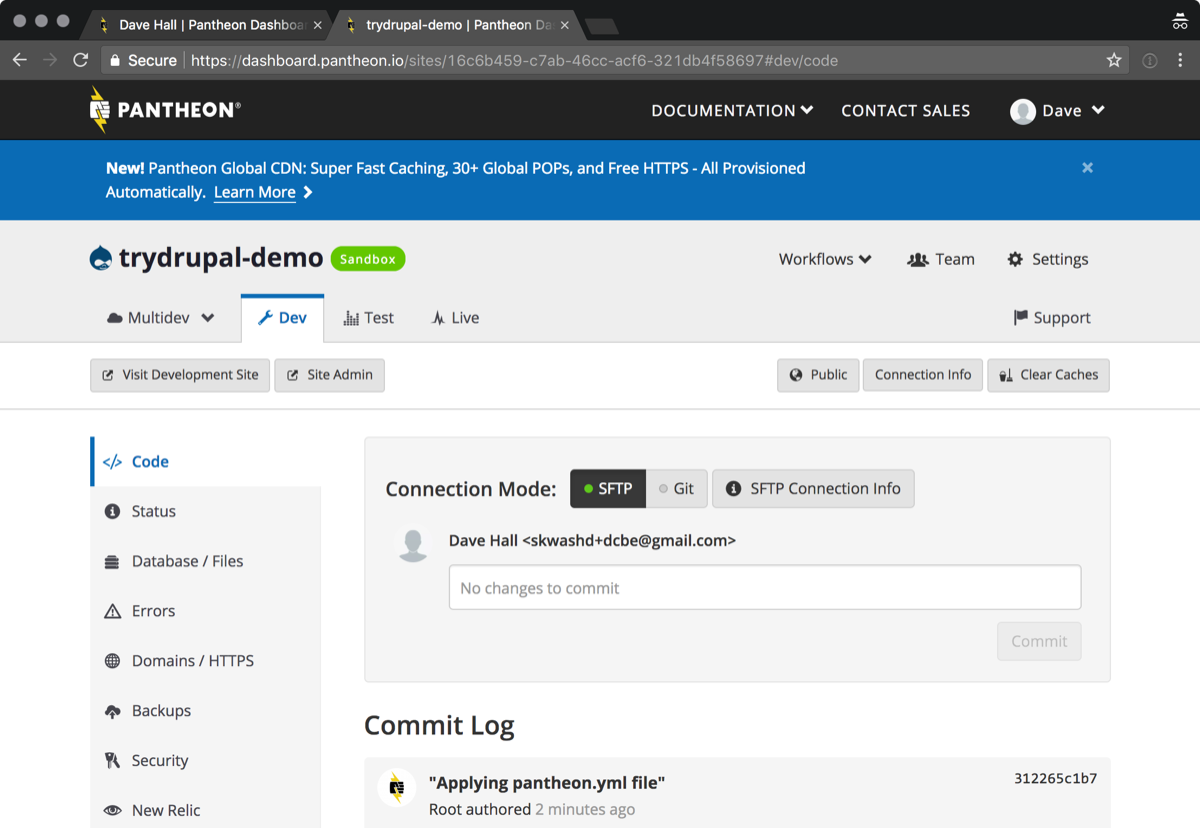
Task: Click the Contact Sales link
Action: pos(906,111)
